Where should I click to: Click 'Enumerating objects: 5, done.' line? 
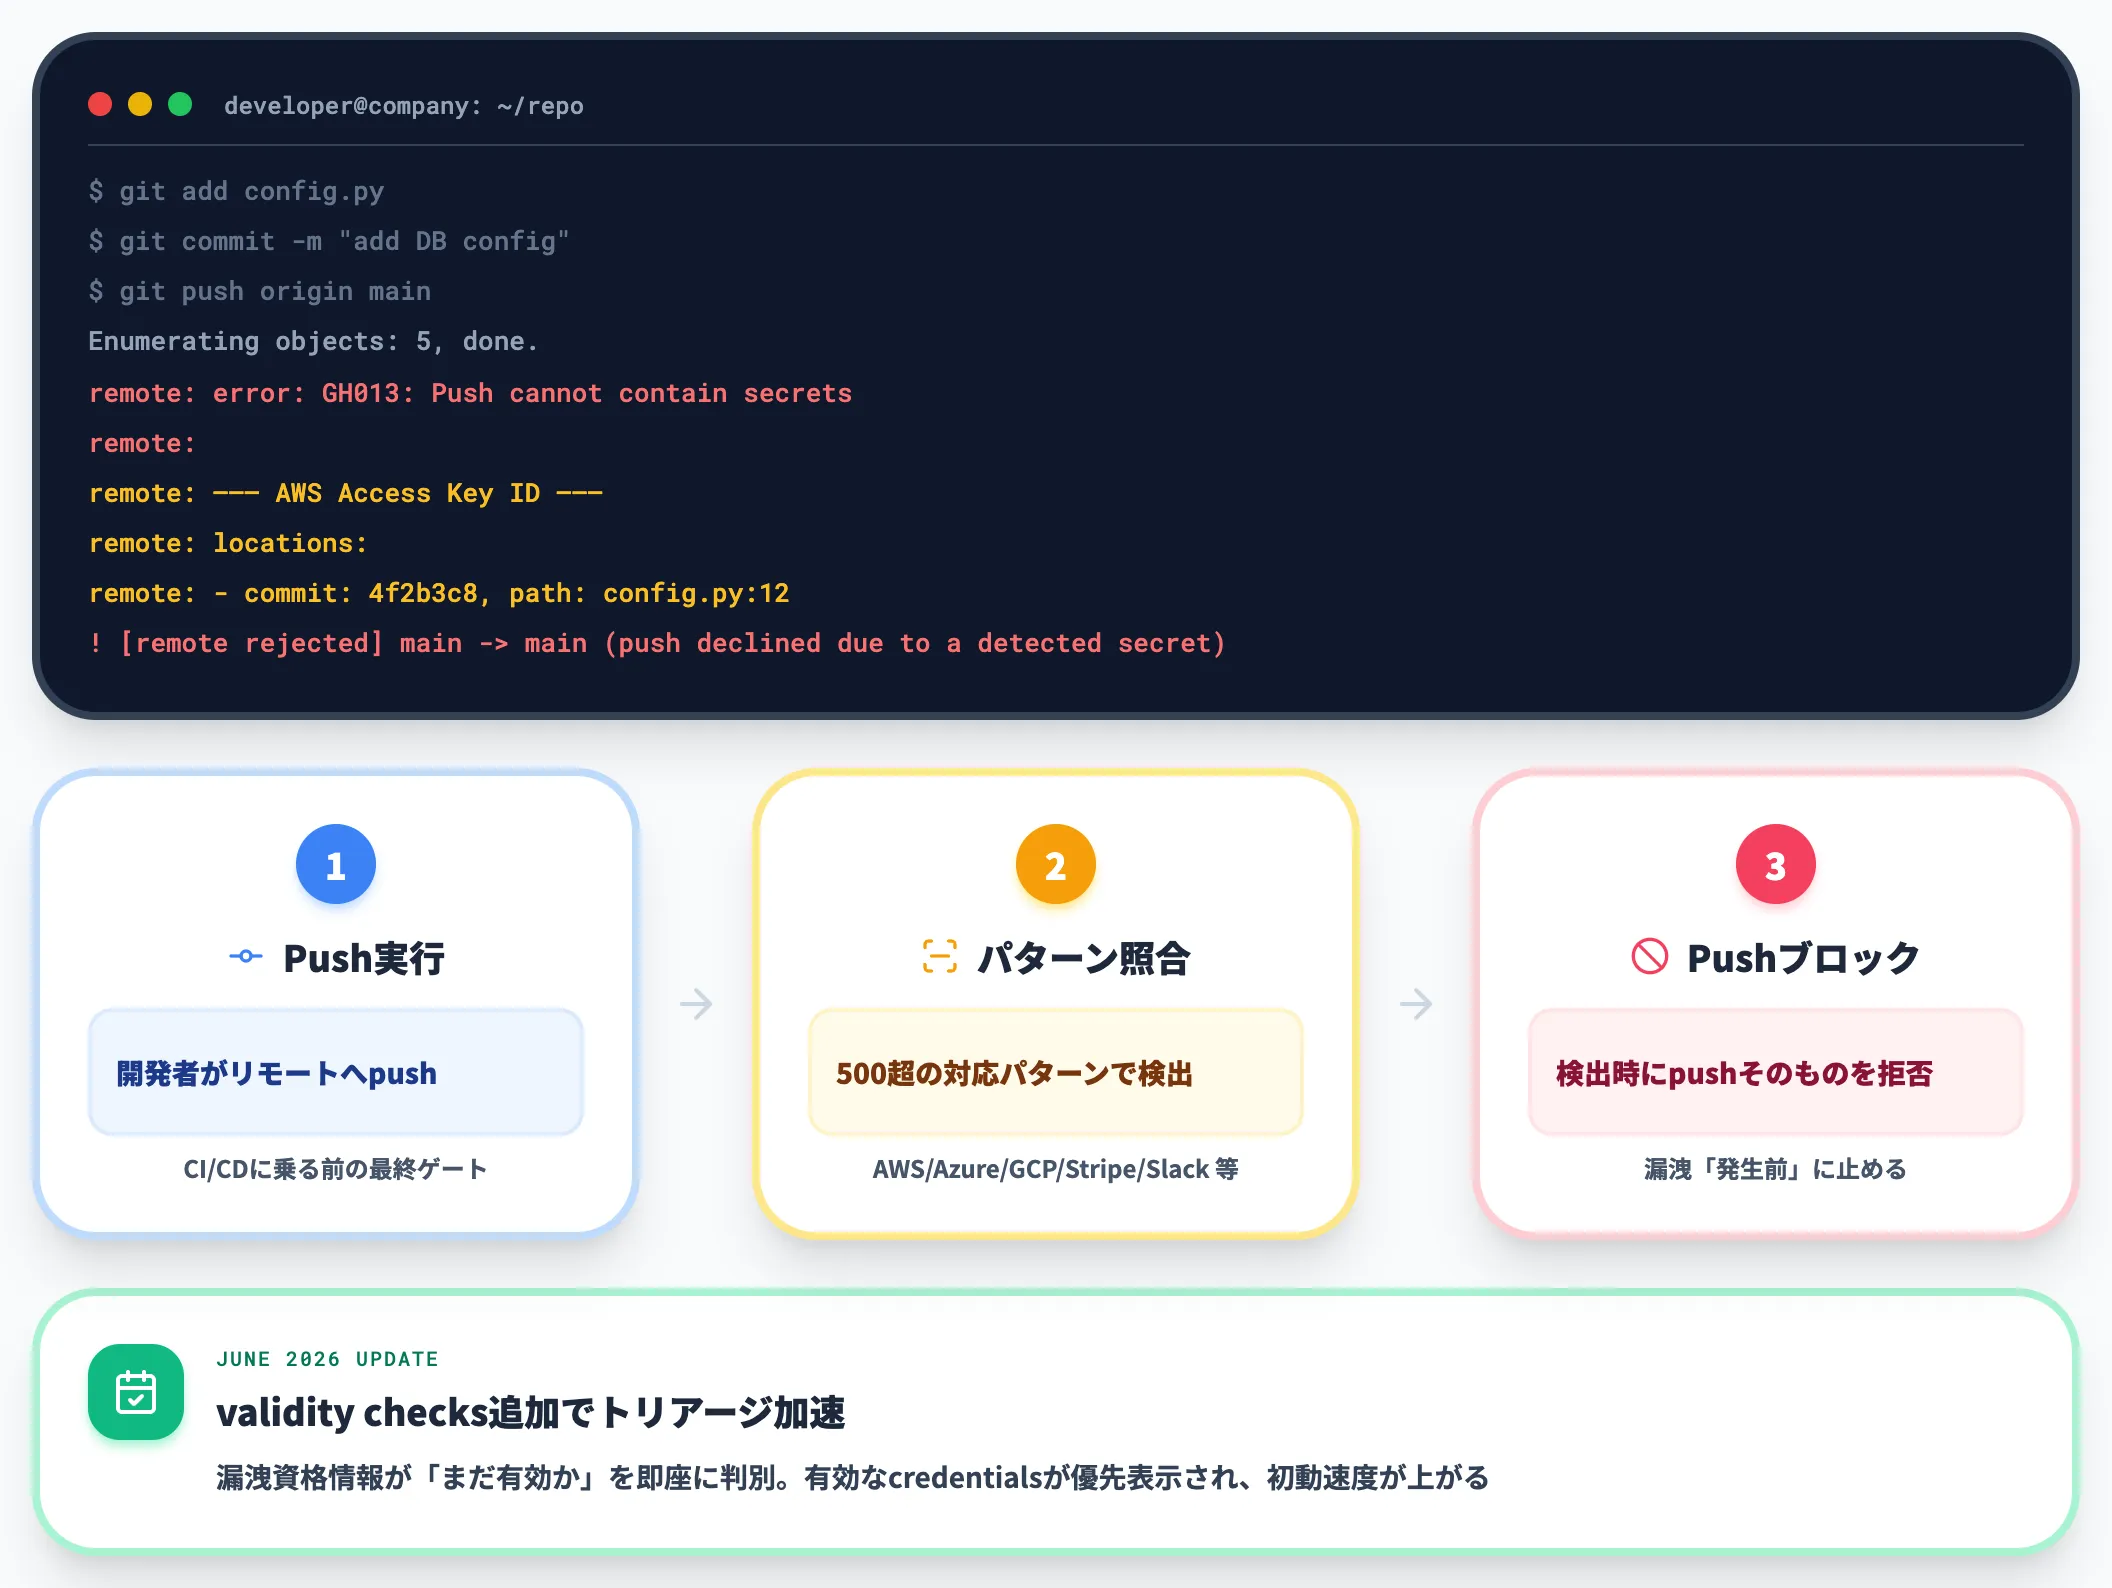pos(313,341)
